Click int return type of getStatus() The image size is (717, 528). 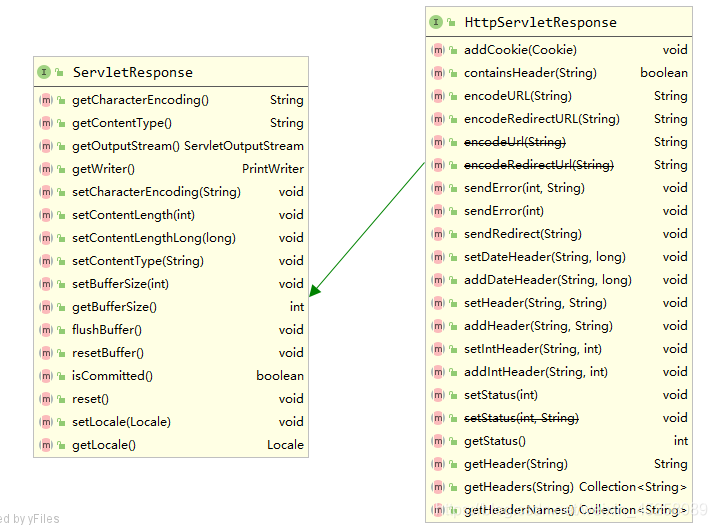pos(681,441)
